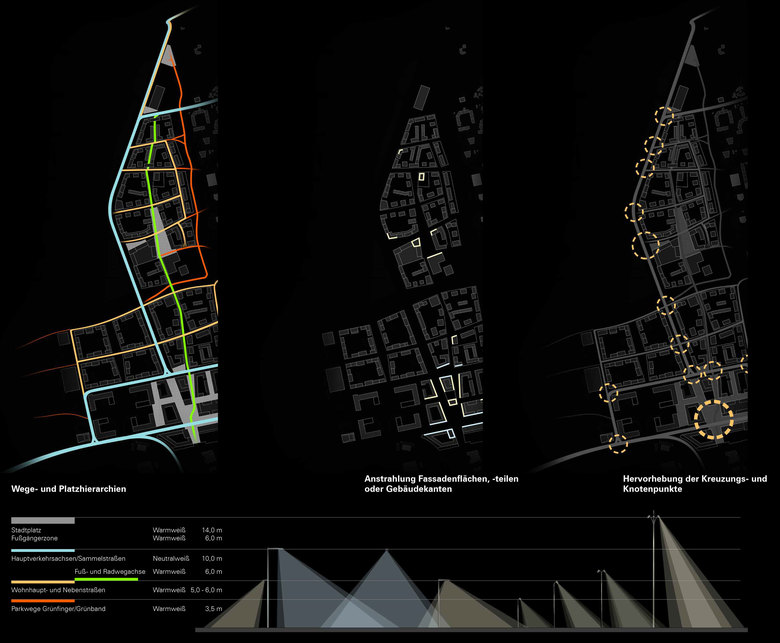
Task: Click the red-orange Parkwege legend bar
Action: point(42,600)
